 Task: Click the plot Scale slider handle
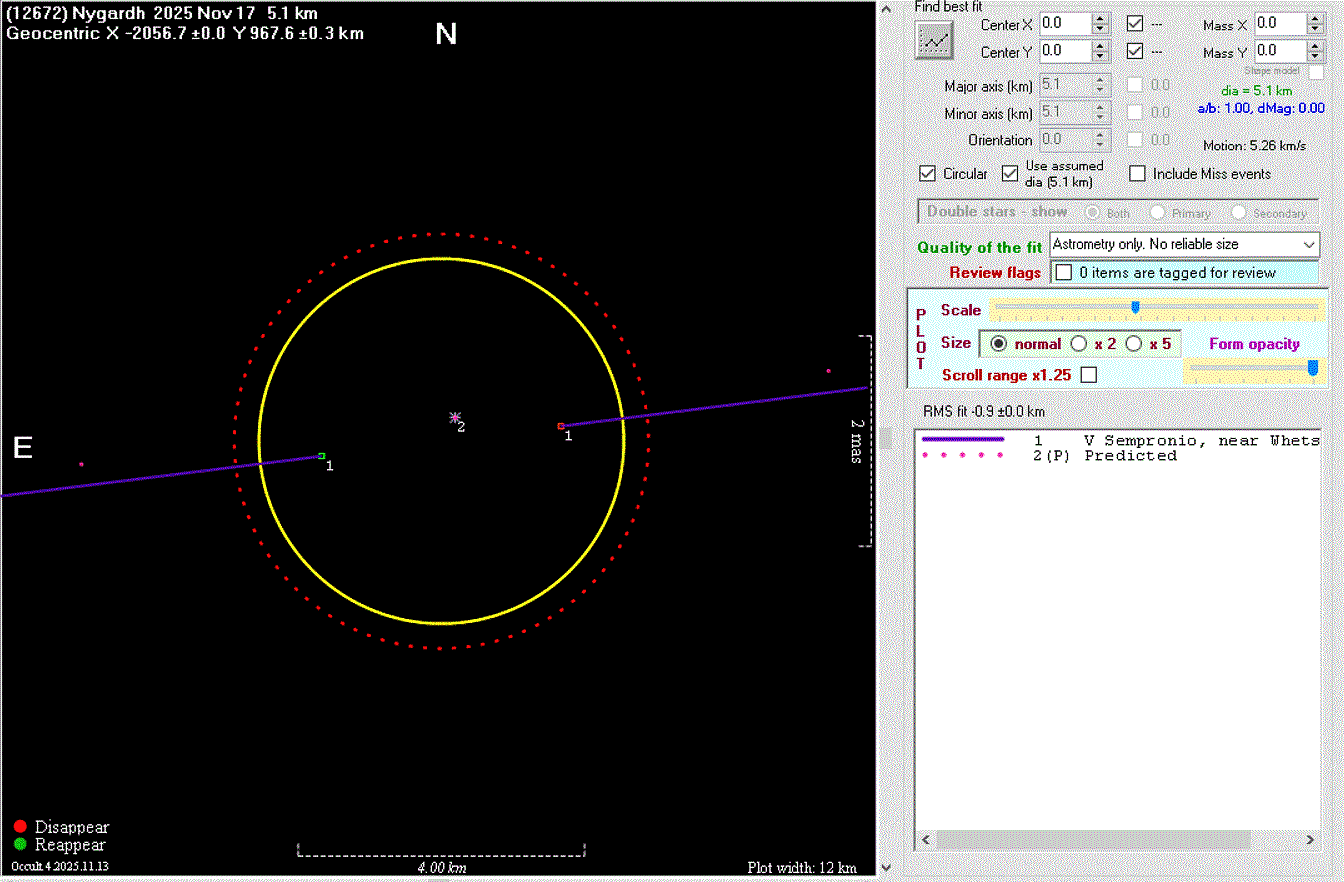click(1135, 307)
